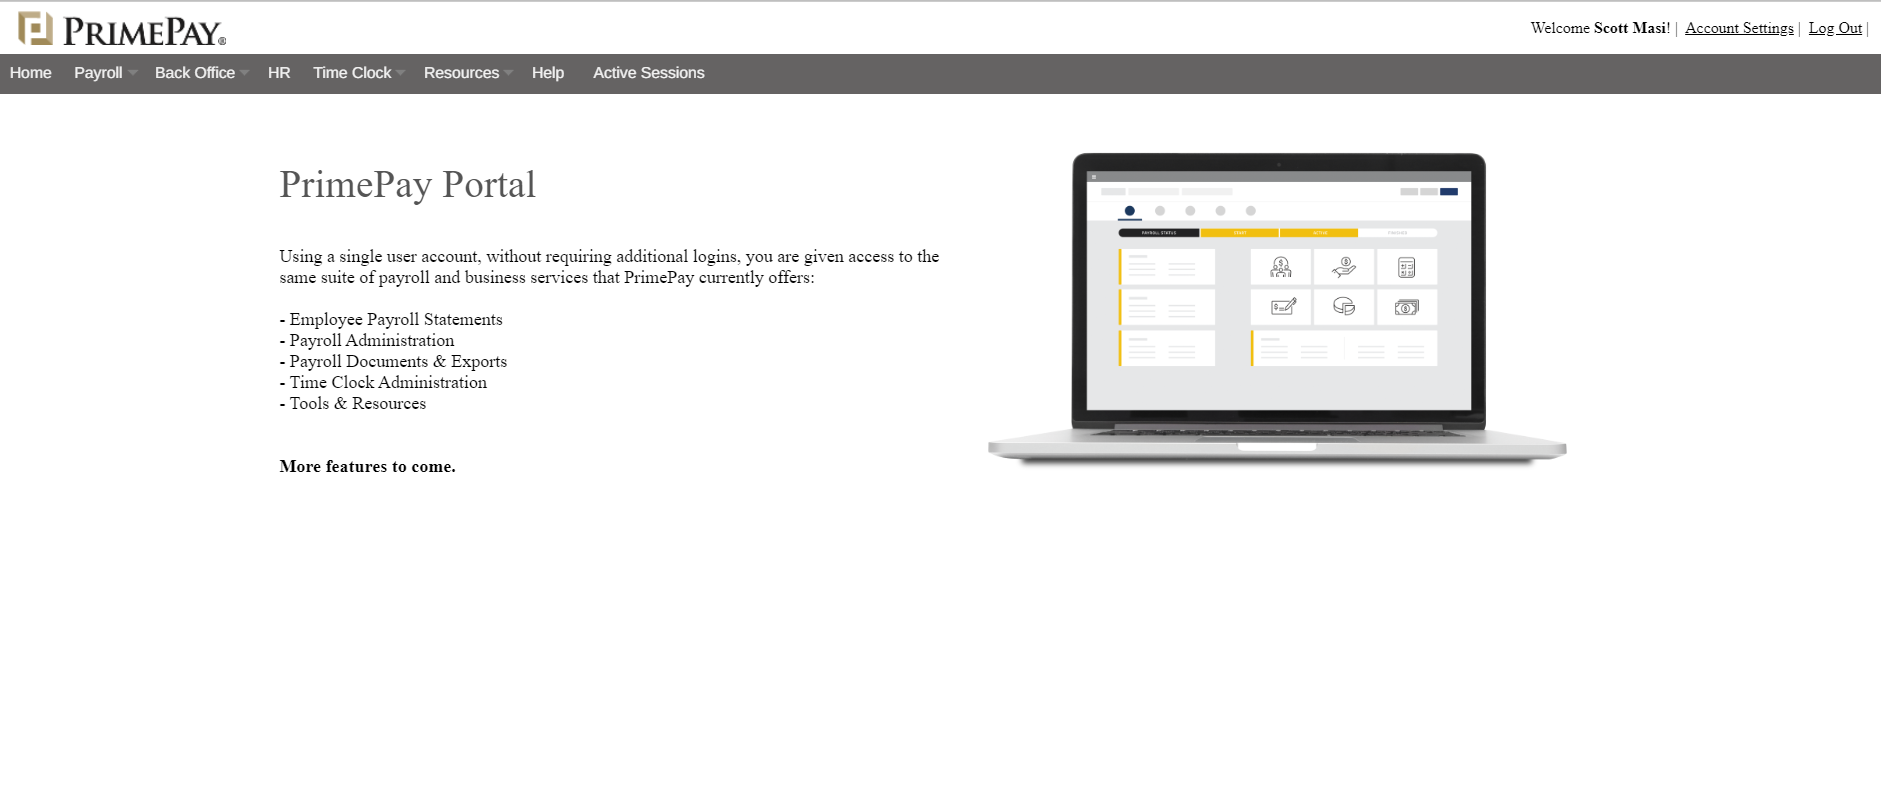Open the Back Office menu

pos(195,73)
